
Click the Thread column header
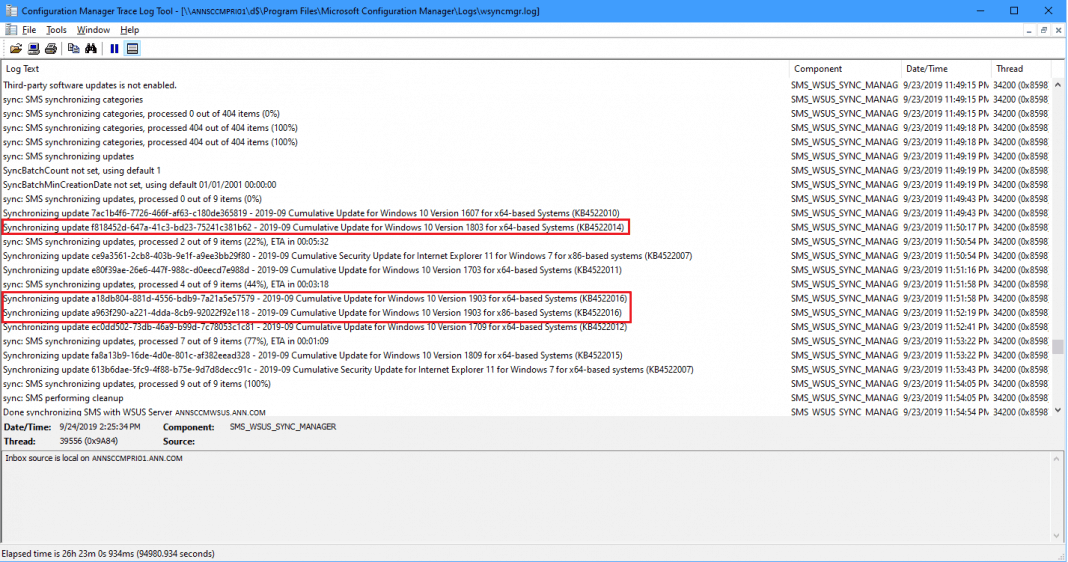coord(1020,69)
